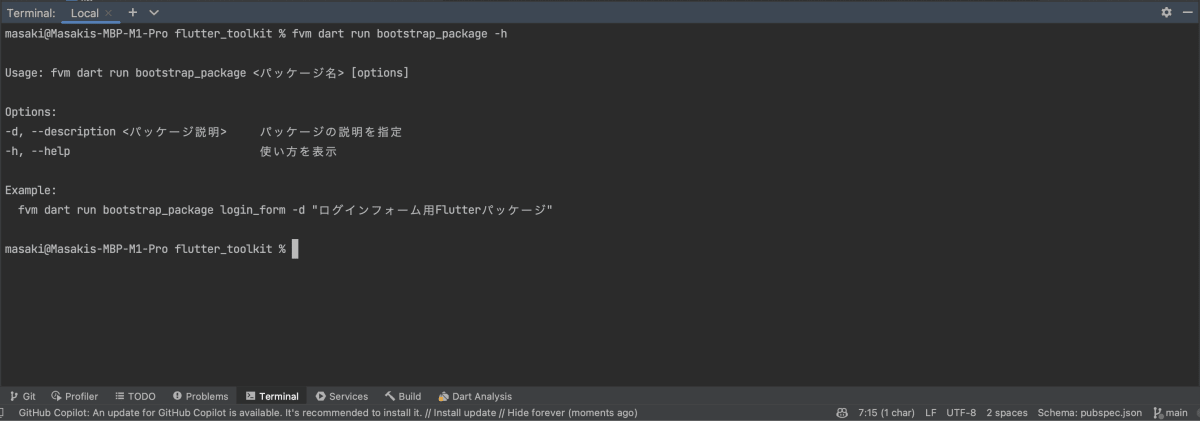Open terminal settings gear menu

click(1166, 13)
